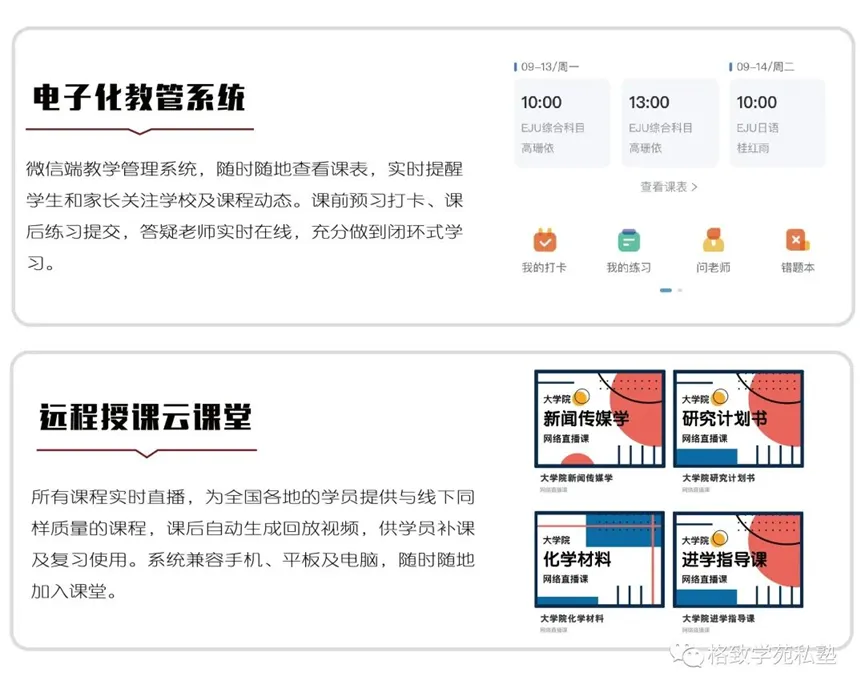Click the 大学院新闻传媒学 course title
Image resolution: width=865 pixels, height=693 pixels.
[x=576, y=478]
